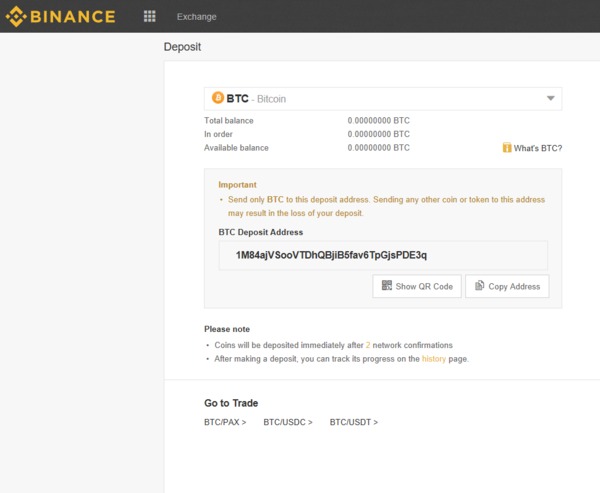This screenshot has height=493, width=600.
Task: Click the Copy Address button
Action: tap(507, 286)
